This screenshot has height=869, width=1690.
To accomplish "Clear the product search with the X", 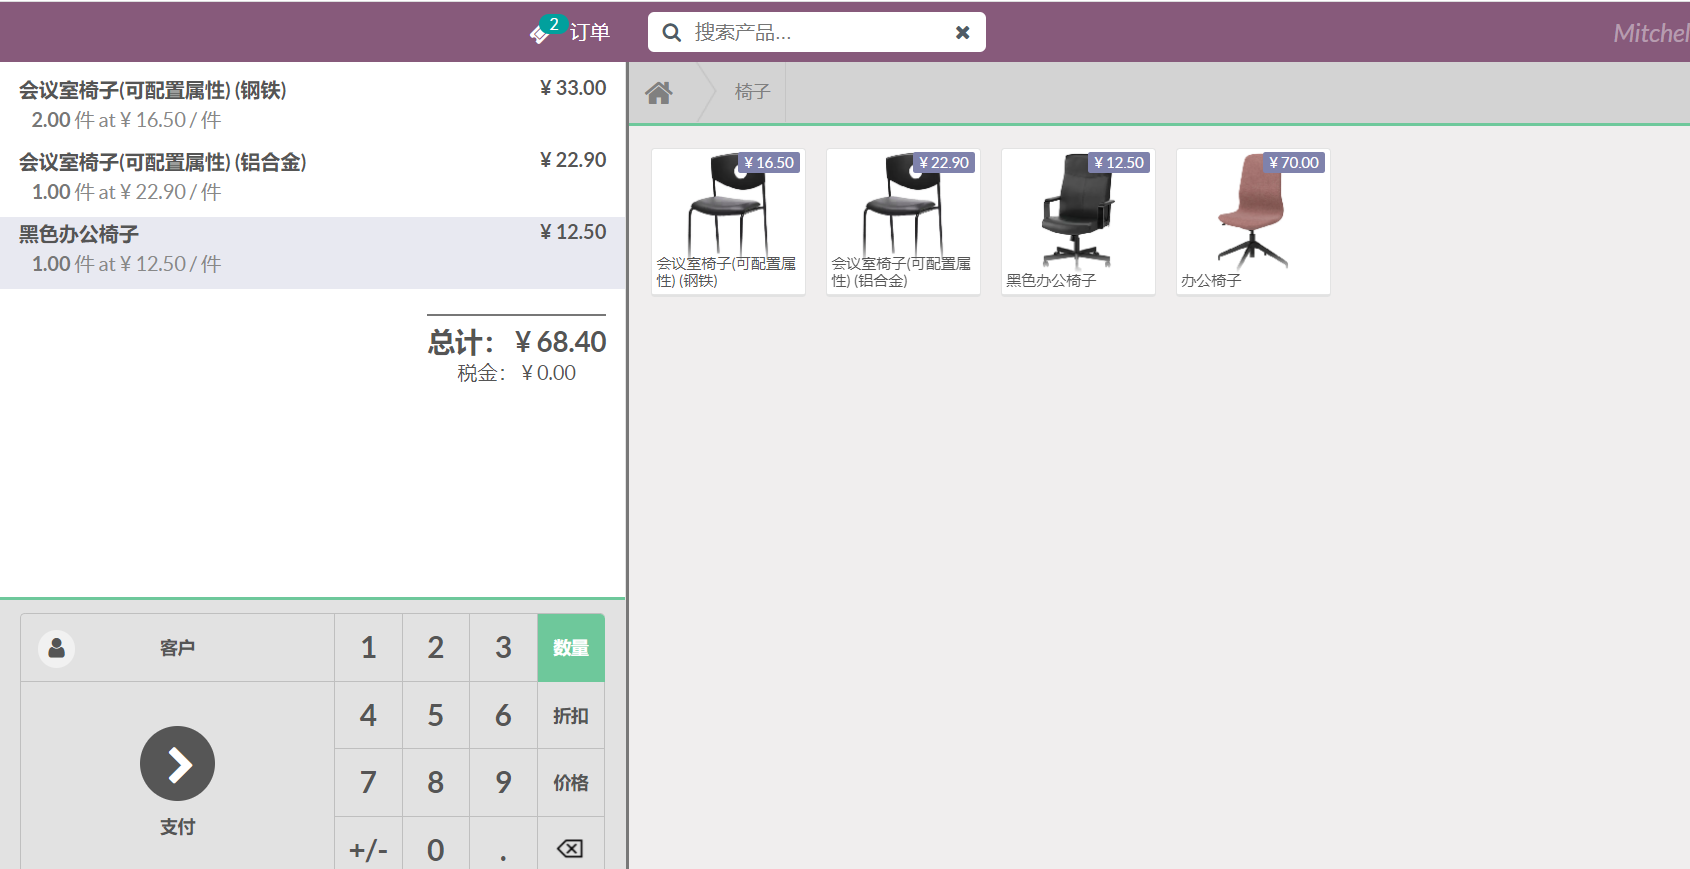I will (962, 33).
